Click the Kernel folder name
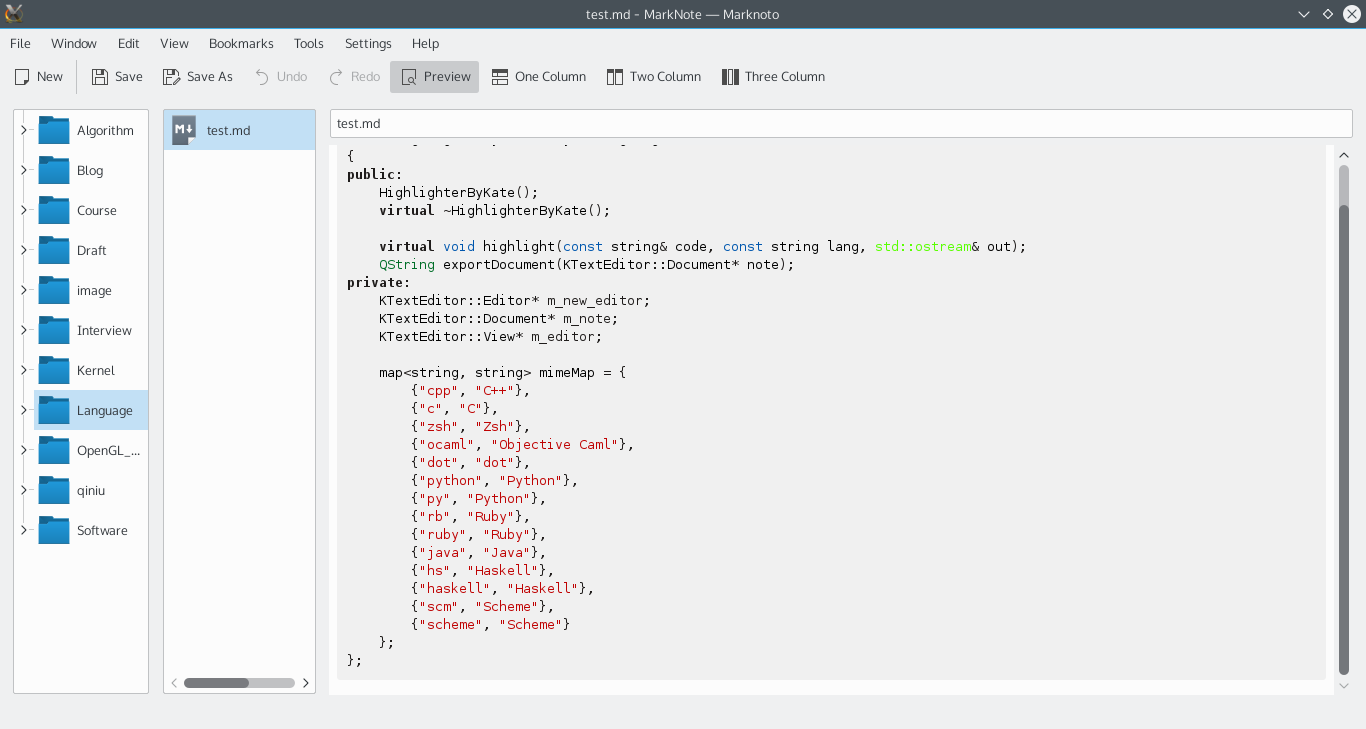 point(96,370)
